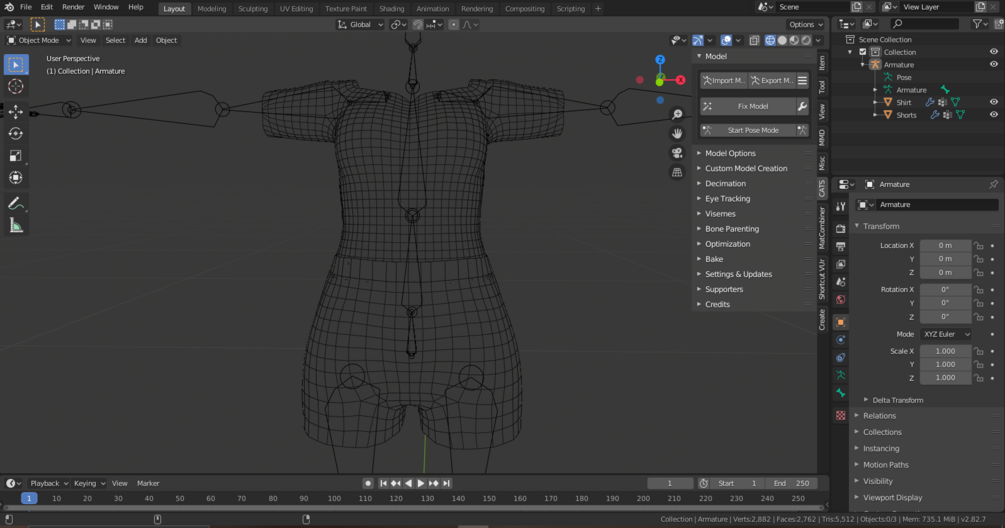Click the zoom magnifier viewport icon
The image size is (1005, 528).
(677, 114)
